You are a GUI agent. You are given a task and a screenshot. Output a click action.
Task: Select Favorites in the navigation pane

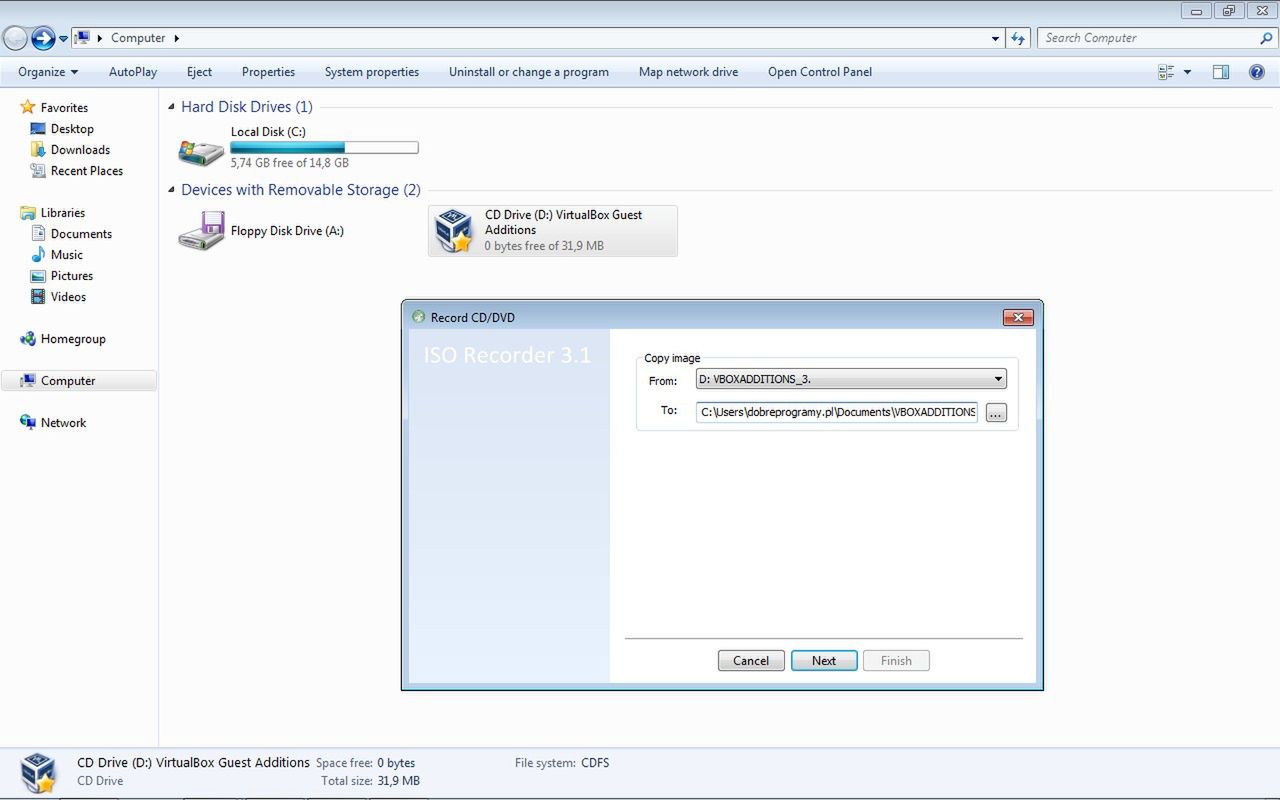[64, 108]
